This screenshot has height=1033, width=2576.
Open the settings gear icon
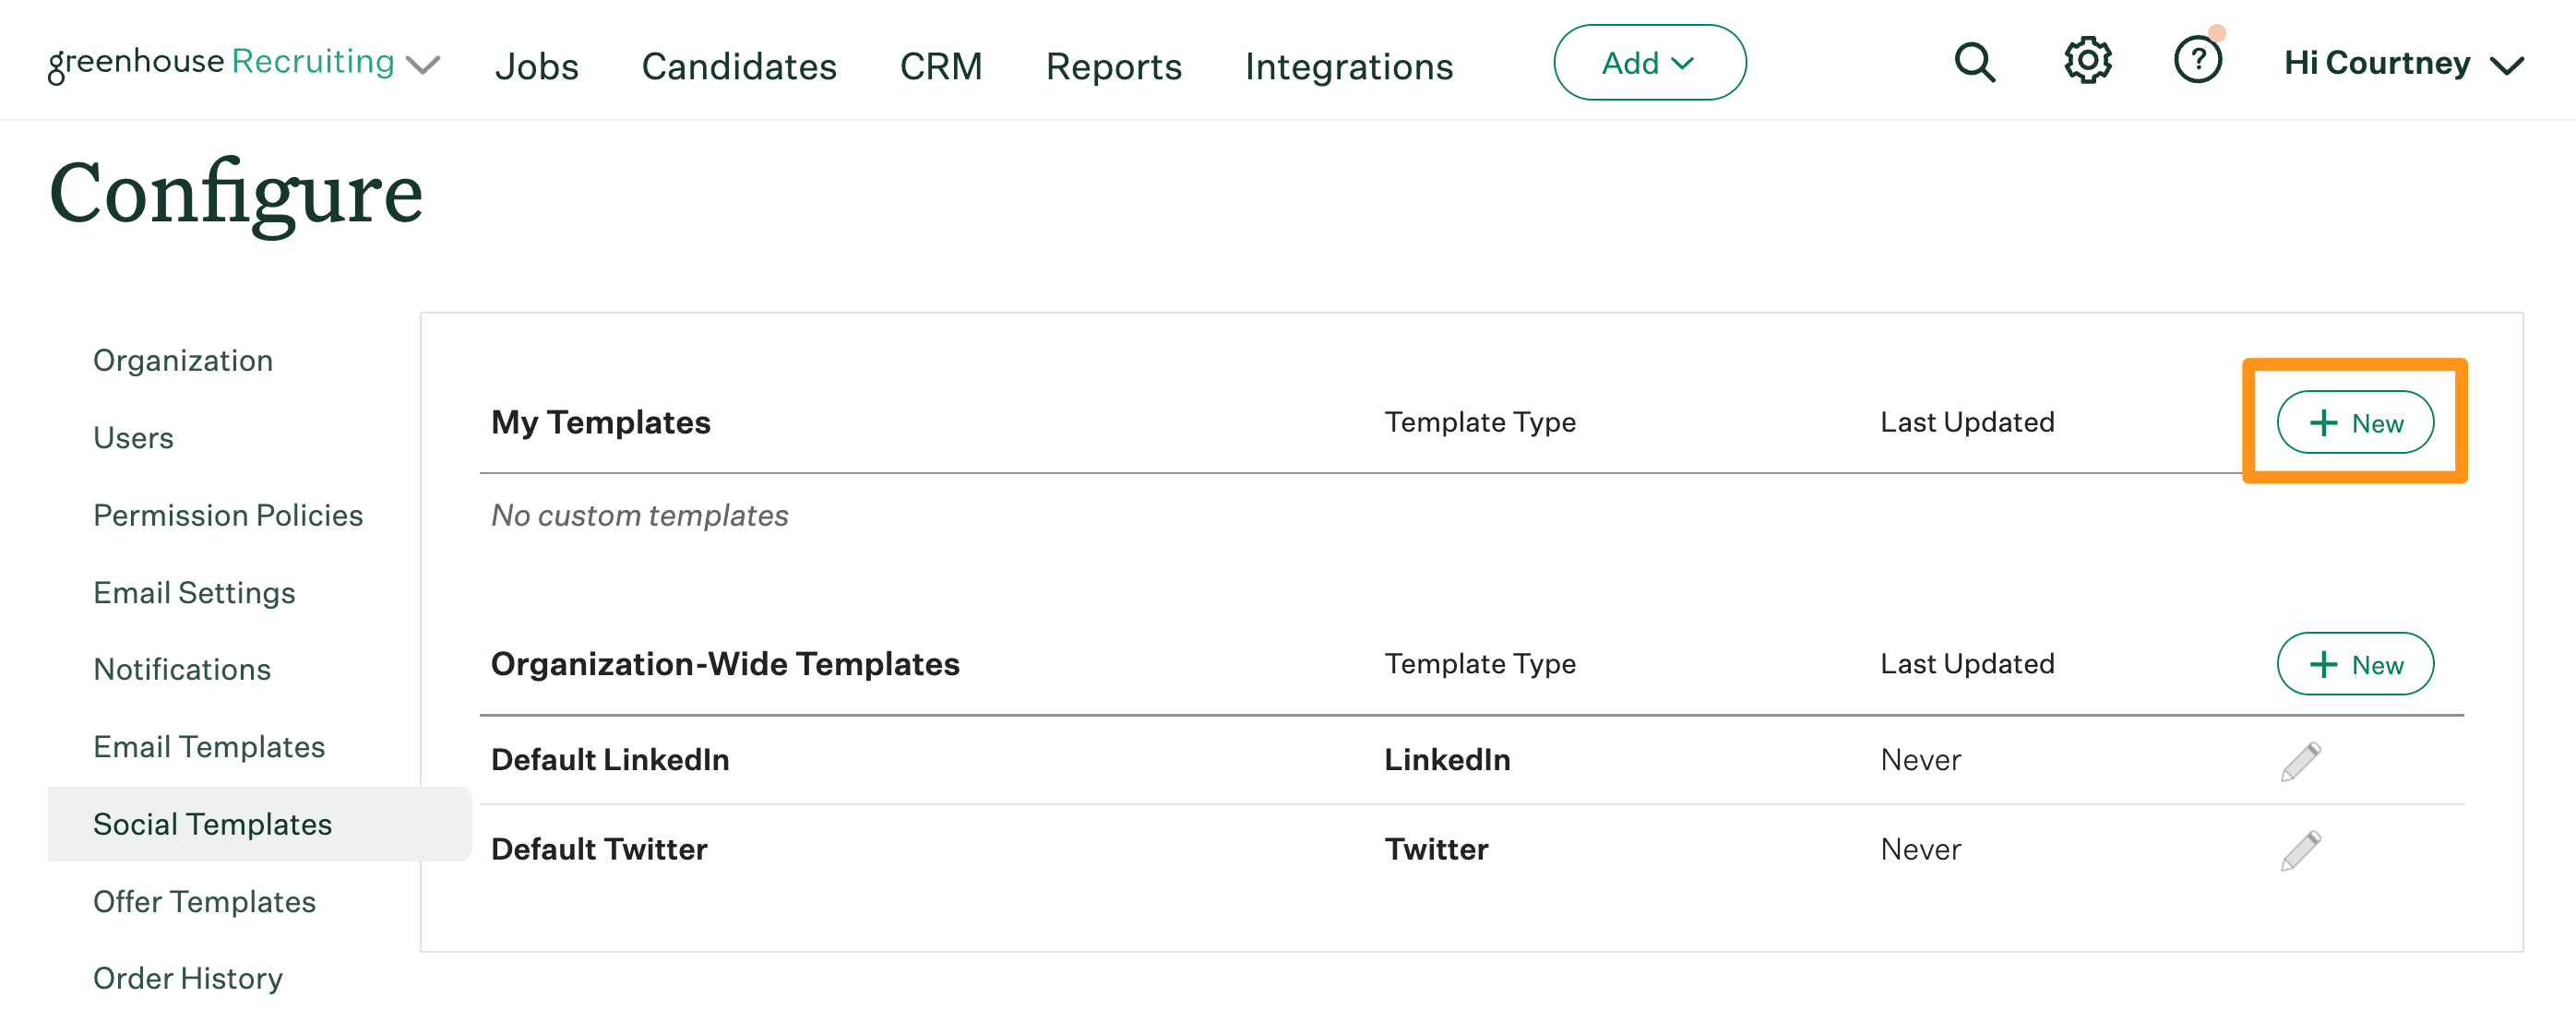2087,61
